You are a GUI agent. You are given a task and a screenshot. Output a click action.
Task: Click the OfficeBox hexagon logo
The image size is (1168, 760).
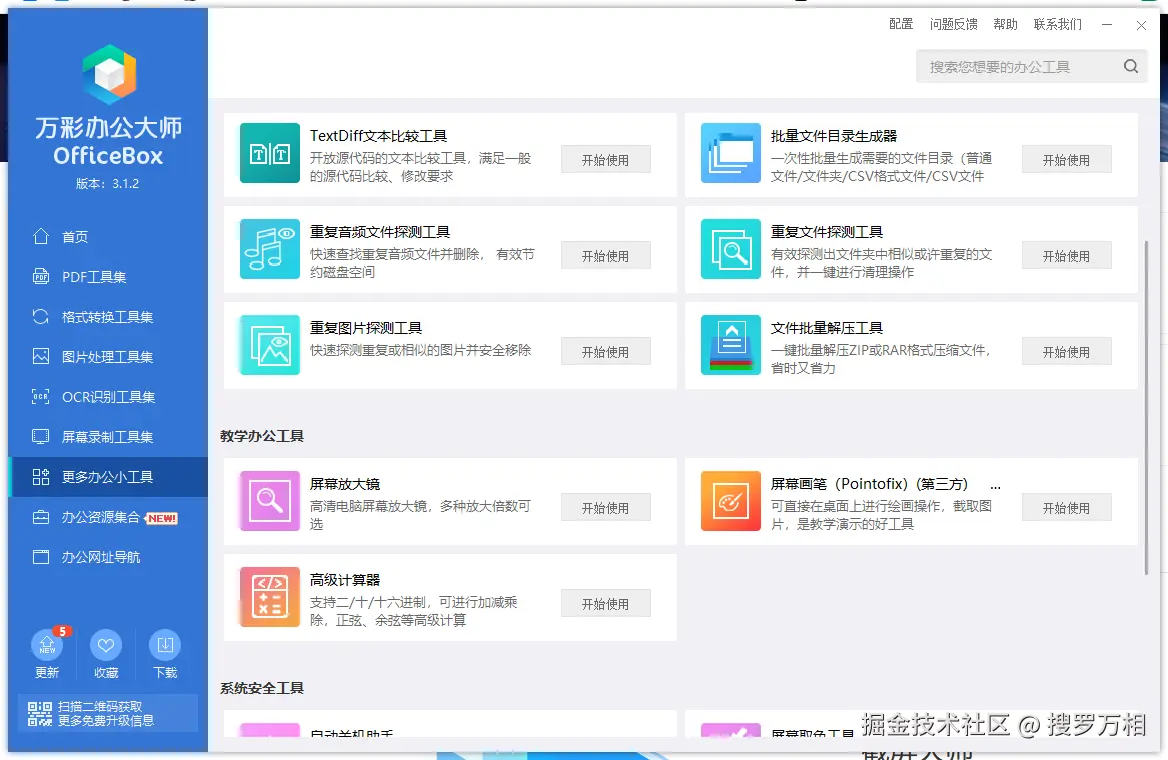[110, 74]
